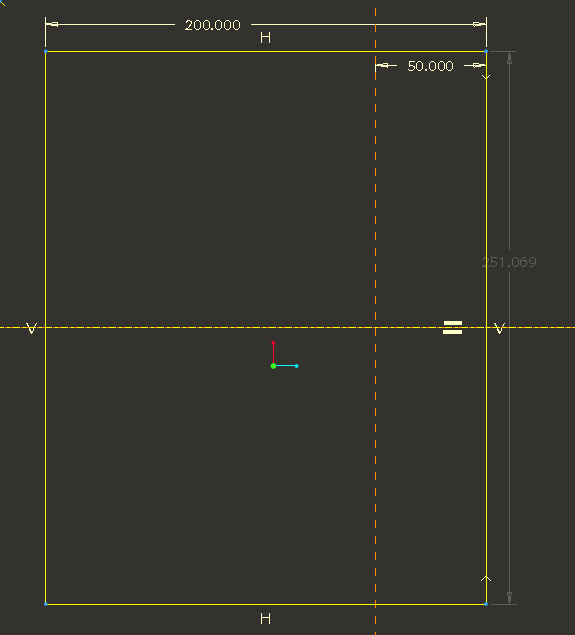The image size is (575, 635).
Task: Select the 50.000 offset dimension value
Action: tap(430, 66)
